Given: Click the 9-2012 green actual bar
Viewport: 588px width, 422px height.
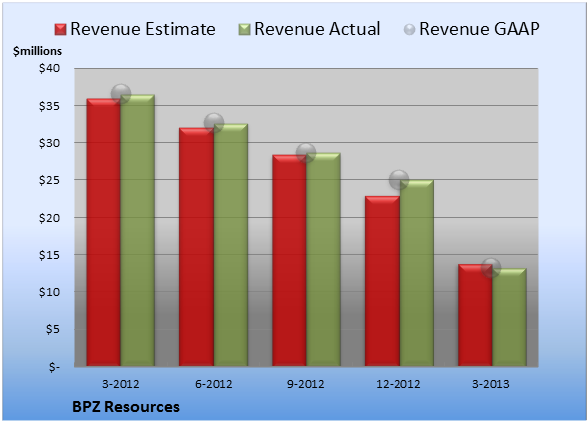Looking at the screenshot, I should pyautogui.click(x=323, y=260).
